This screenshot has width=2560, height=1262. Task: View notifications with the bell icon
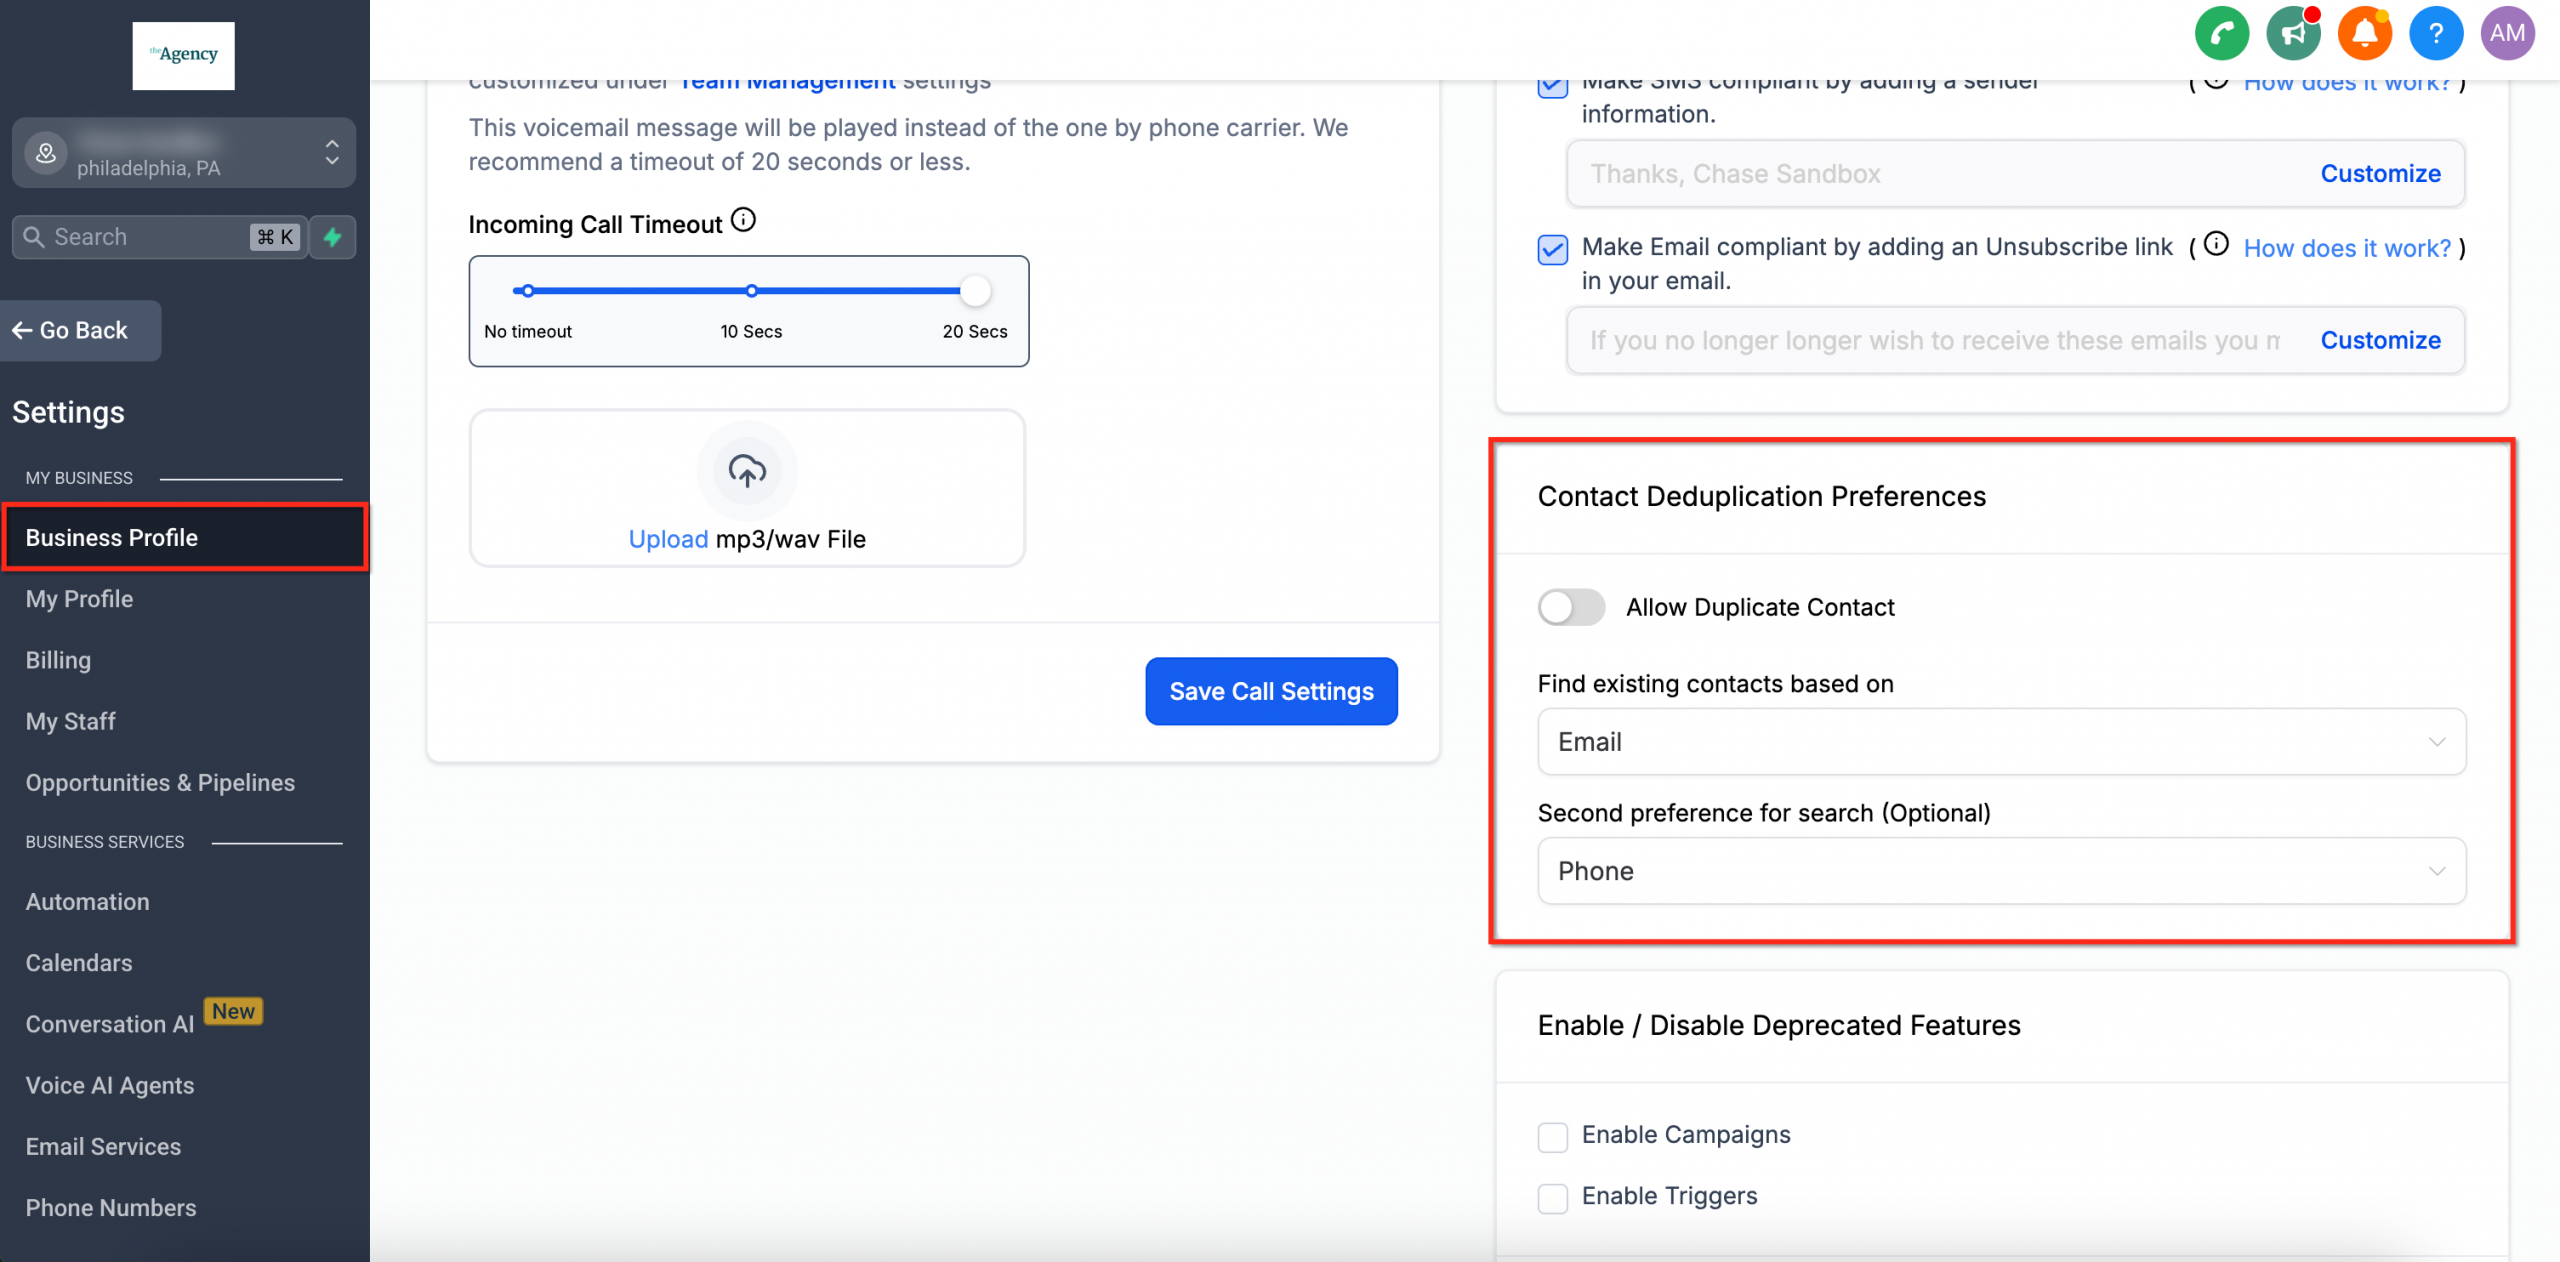pos(2365,33)
